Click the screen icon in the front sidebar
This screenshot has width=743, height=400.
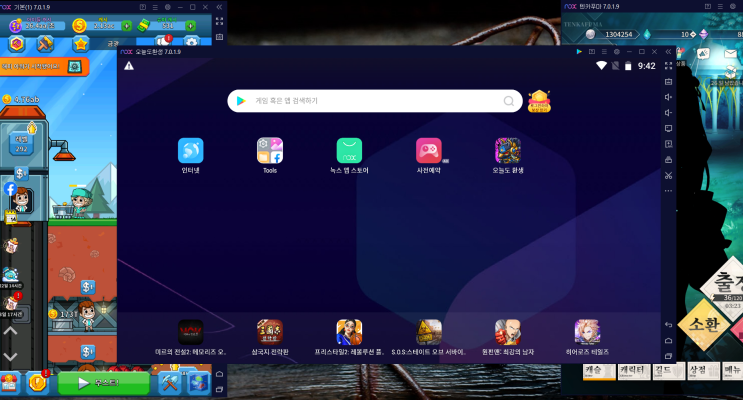click(669, 128)
